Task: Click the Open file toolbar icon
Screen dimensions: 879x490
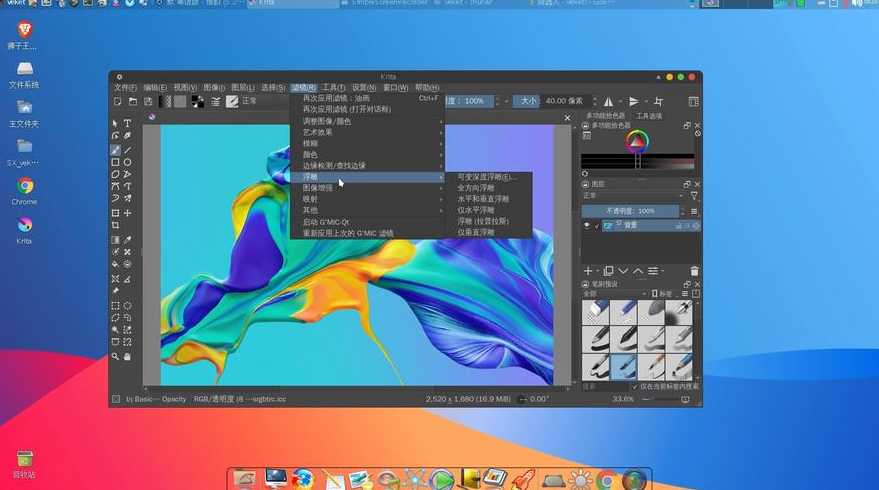Action: [133, 101]
